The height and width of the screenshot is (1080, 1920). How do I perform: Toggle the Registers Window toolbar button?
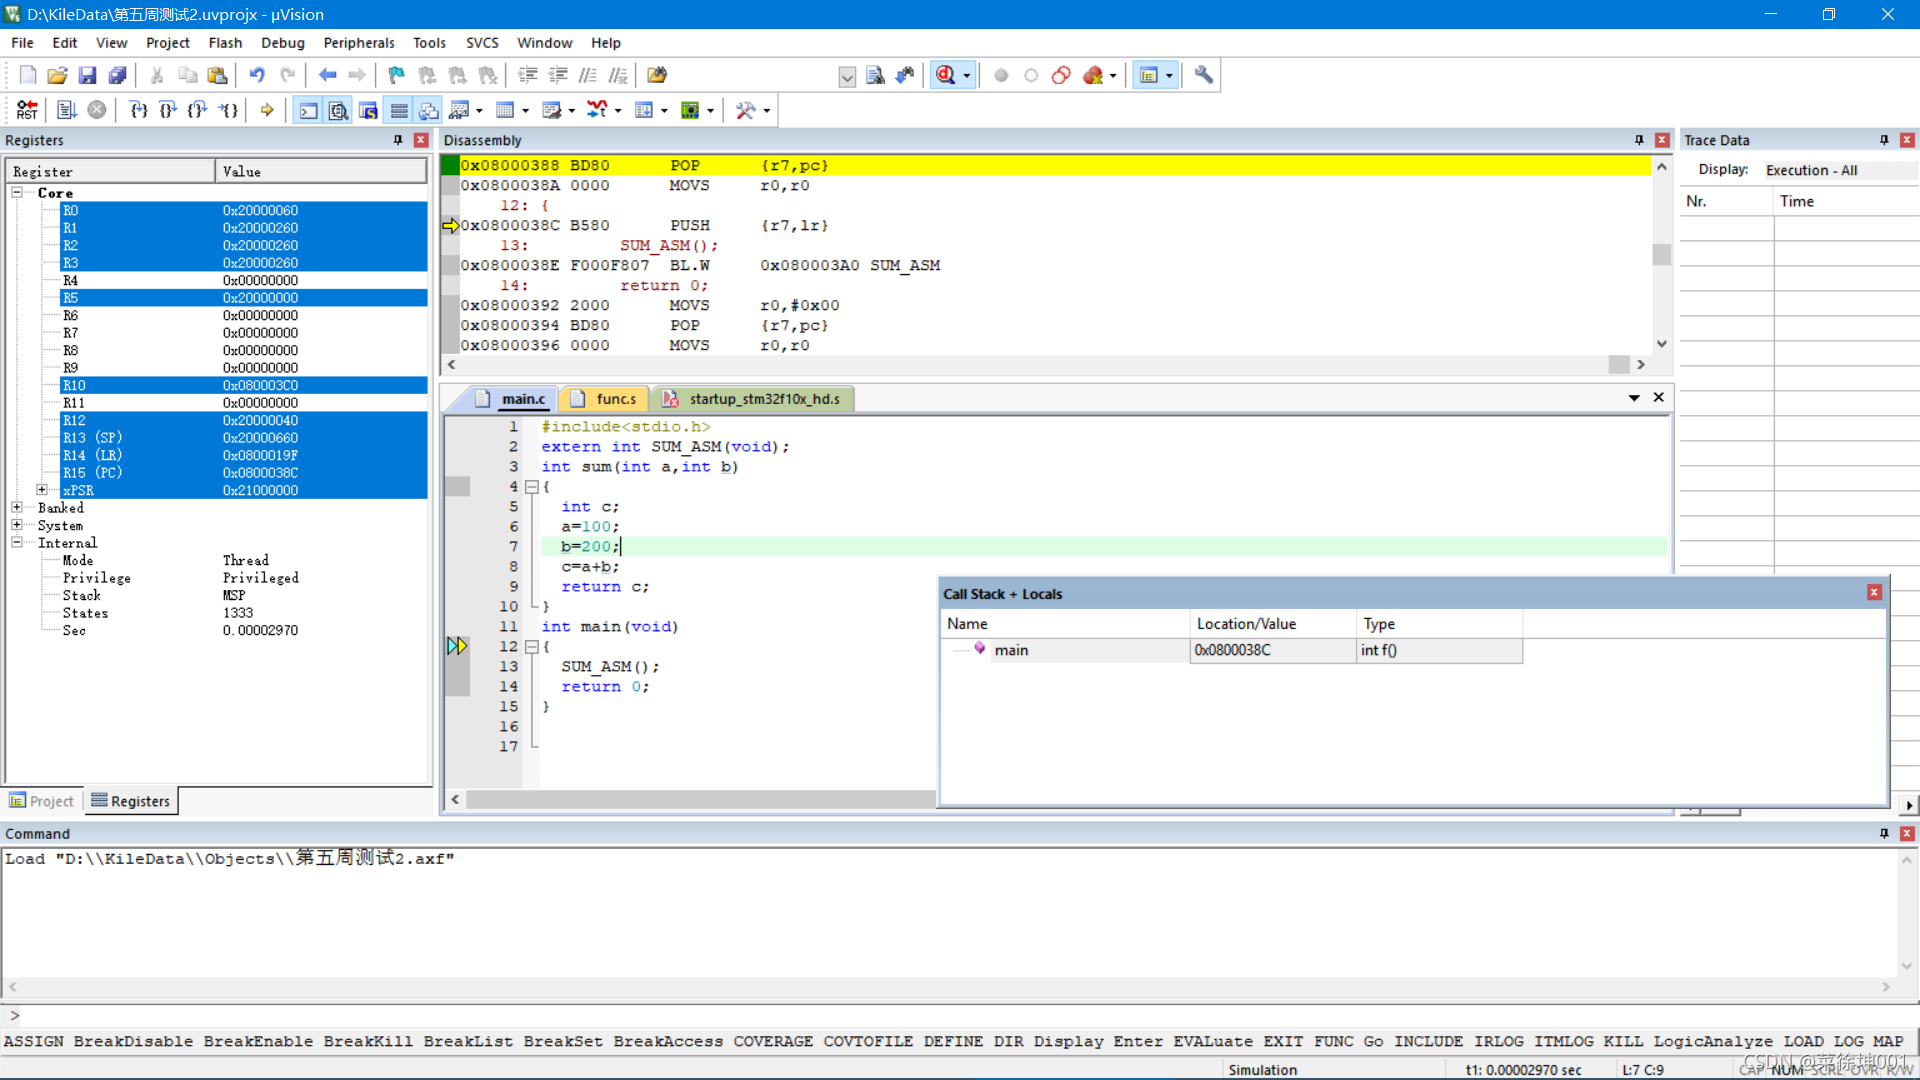(x=399, y=110)
